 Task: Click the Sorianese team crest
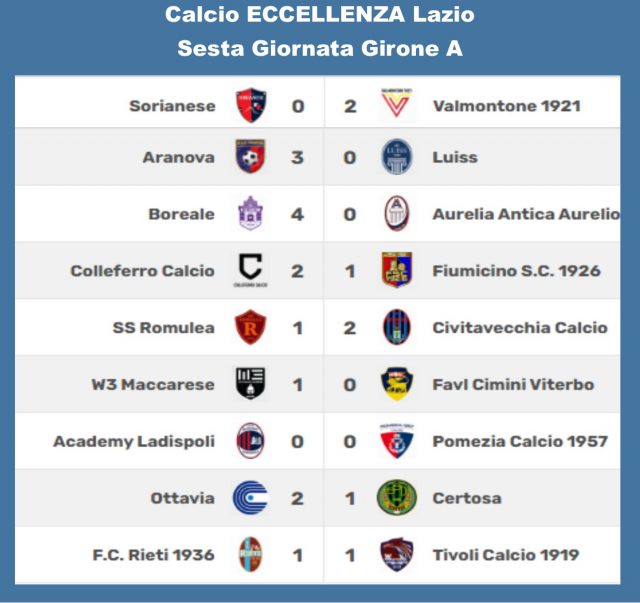(250, 105)
